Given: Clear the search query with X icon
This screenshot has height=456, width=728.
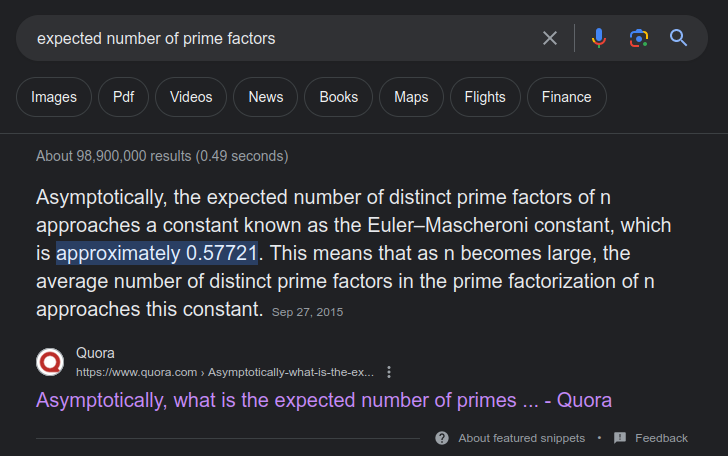Looking at the screenshot, I should (x=550, y=38).
